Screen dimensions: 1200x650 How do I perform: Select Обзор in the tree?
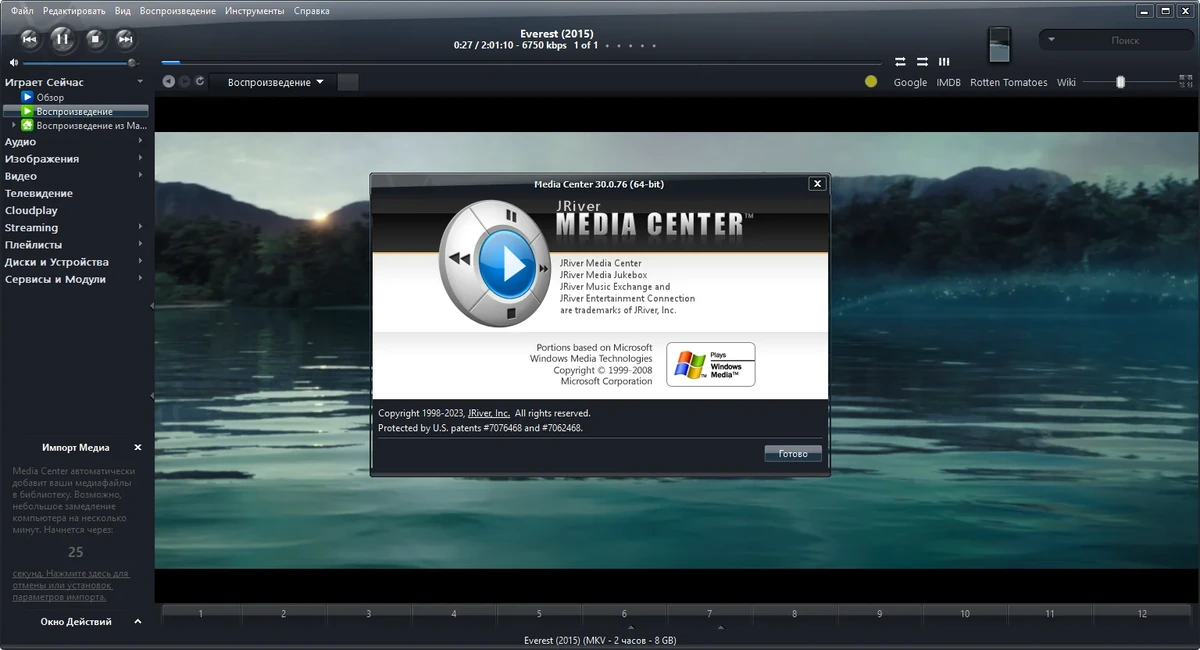(50, 98)
